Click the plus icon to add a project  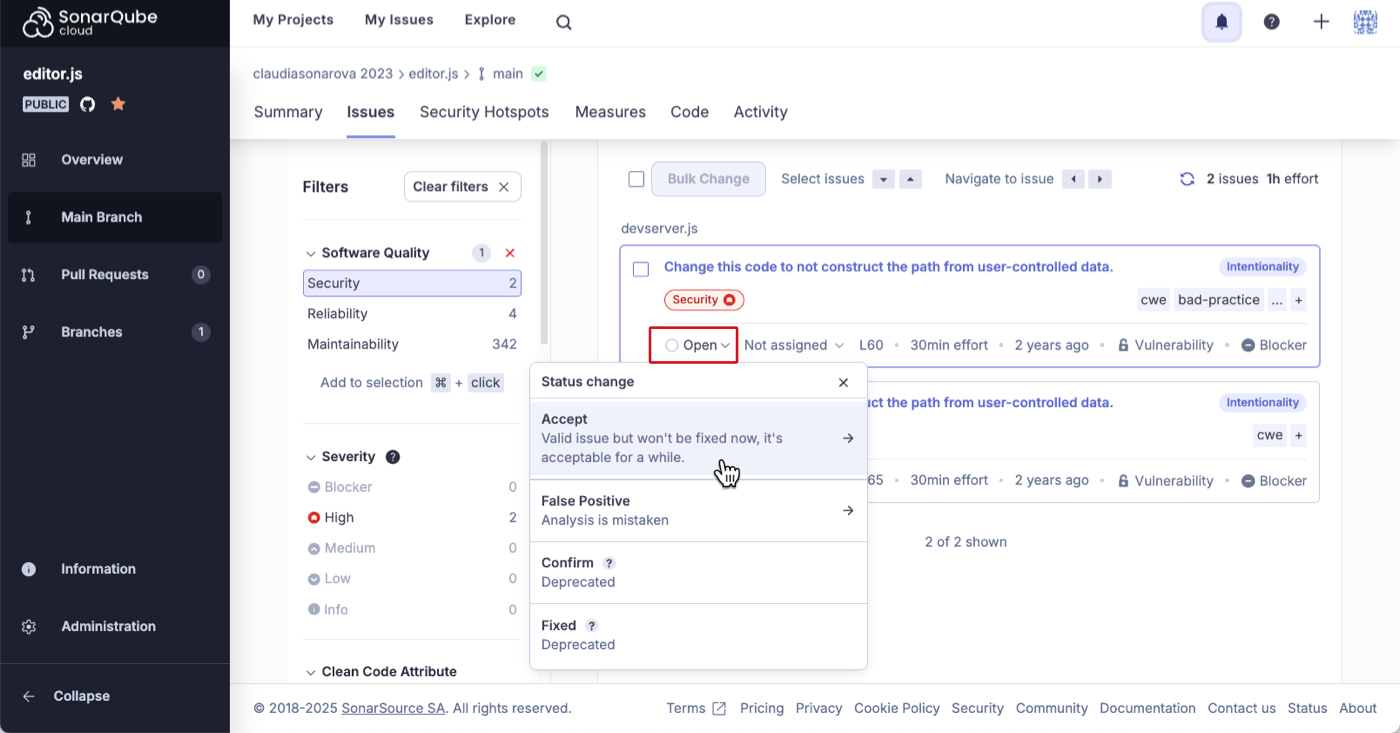tap(1321, 21)
